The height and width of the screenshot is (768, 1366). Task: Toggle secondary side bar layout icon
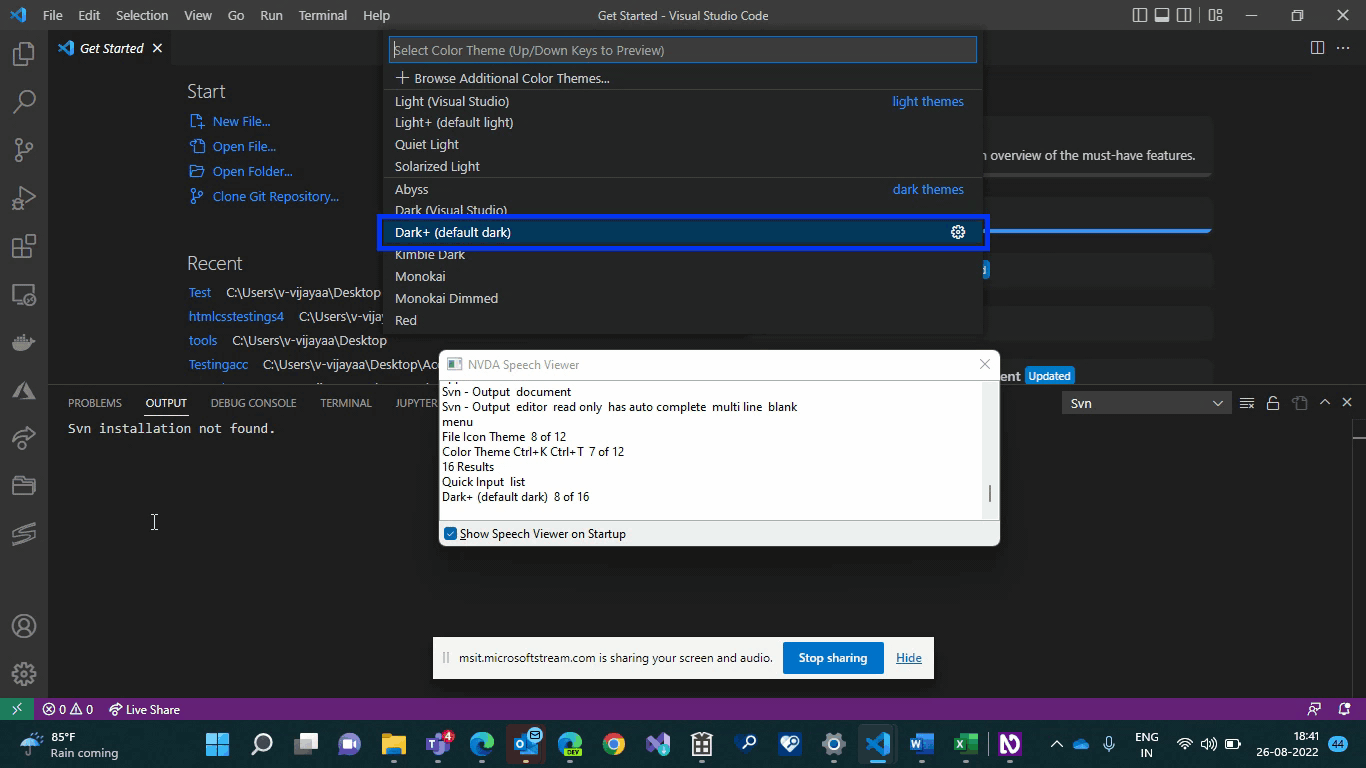(1184, 15)
